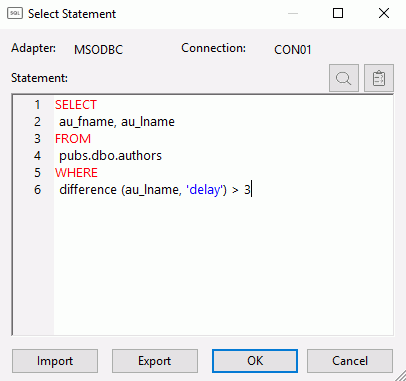Confirm the statement with OK
This screenshot has height=381, width=406.
(255, 361)
